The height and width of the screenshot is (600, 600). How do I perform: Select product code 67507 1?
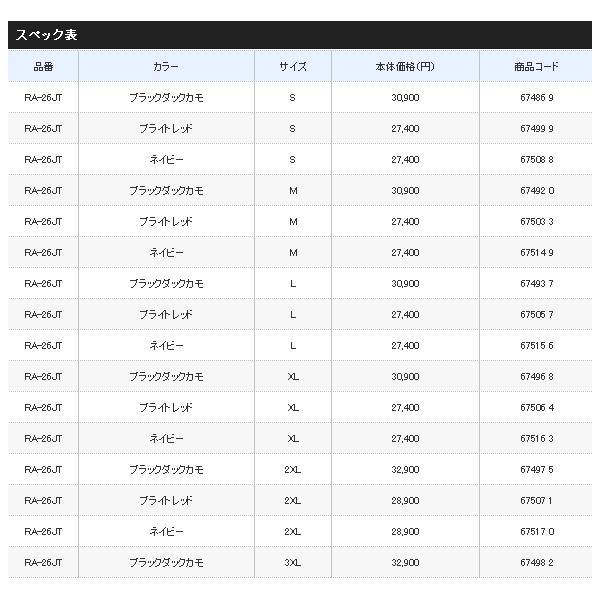tap(536, 501)
